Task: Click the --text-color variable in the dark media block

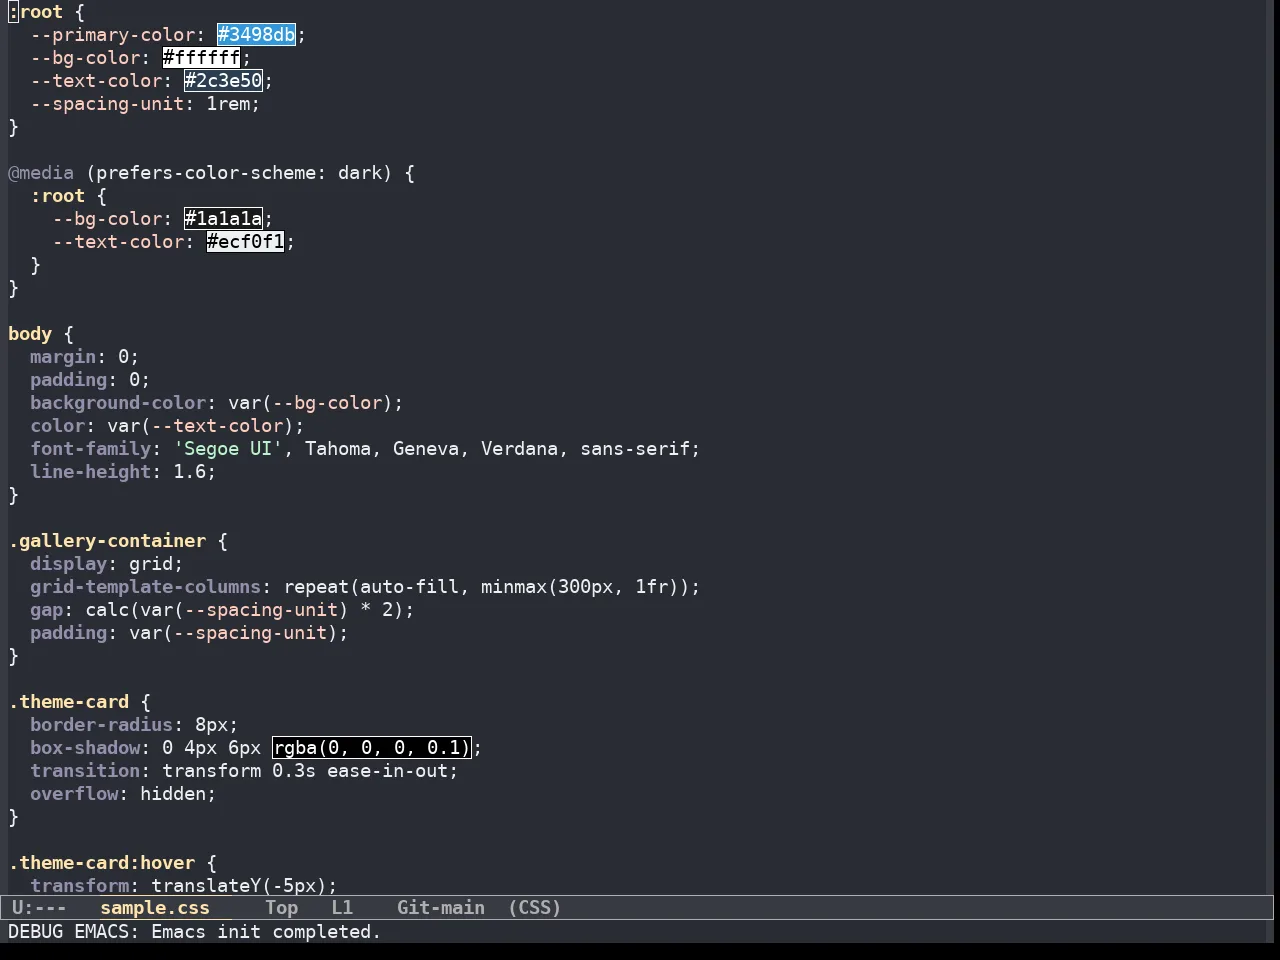Action: click(x=118, y=242)
